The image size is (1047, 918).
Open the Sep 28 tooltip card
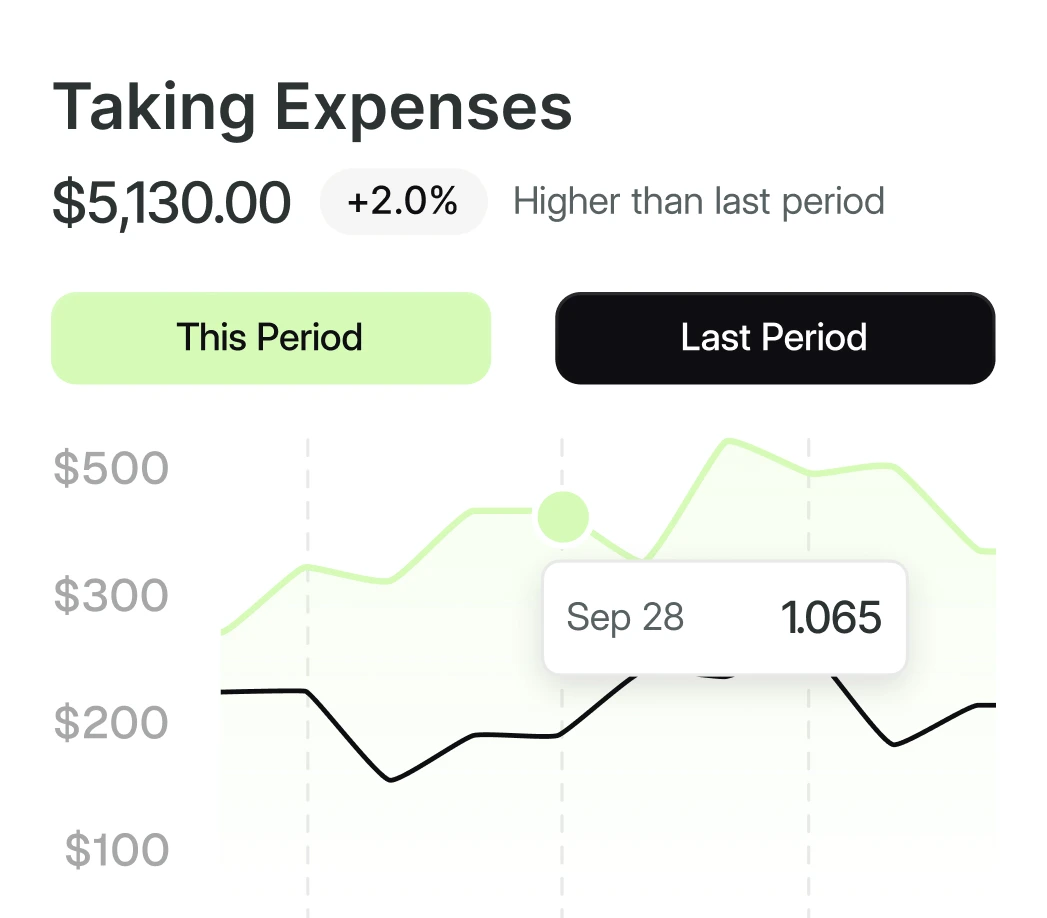point(724,617)
